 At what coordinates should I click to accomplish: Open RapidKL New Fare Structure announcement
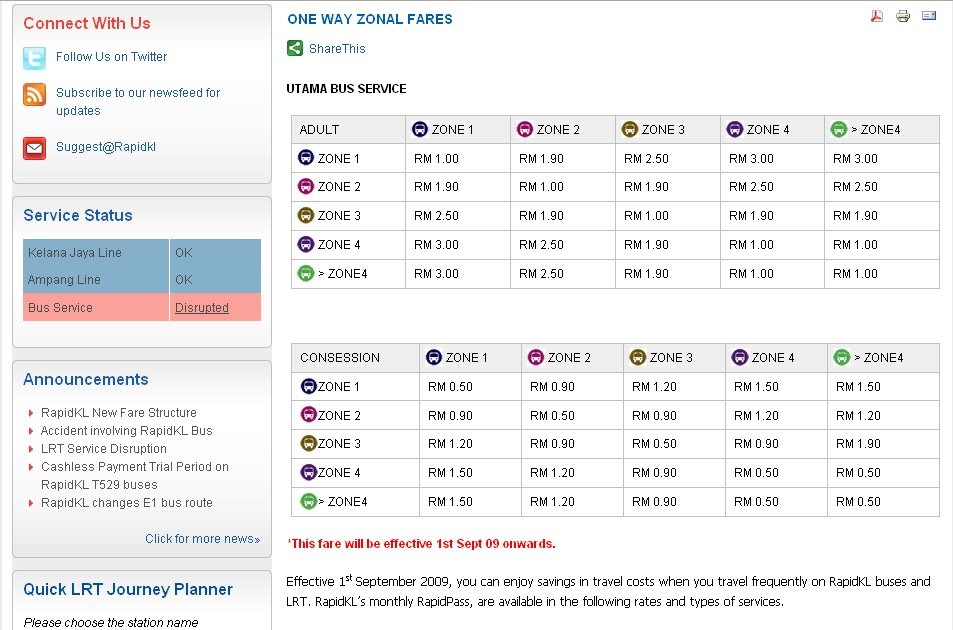(x=119, y=413)
